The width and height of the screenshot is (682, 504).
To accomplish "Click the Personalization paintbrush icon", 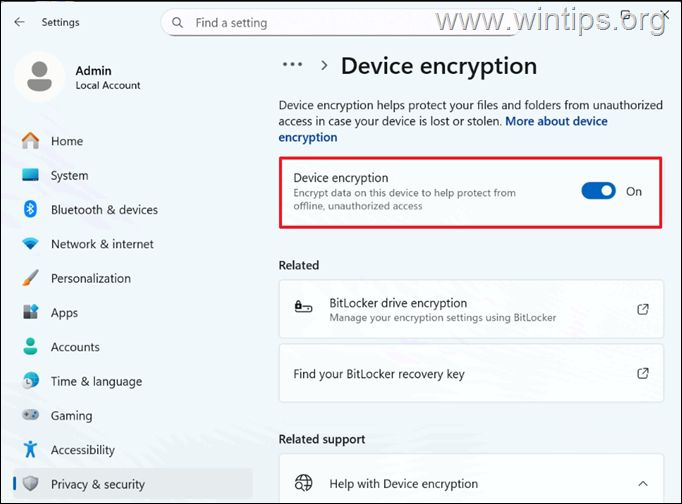I will click(30, 278).
